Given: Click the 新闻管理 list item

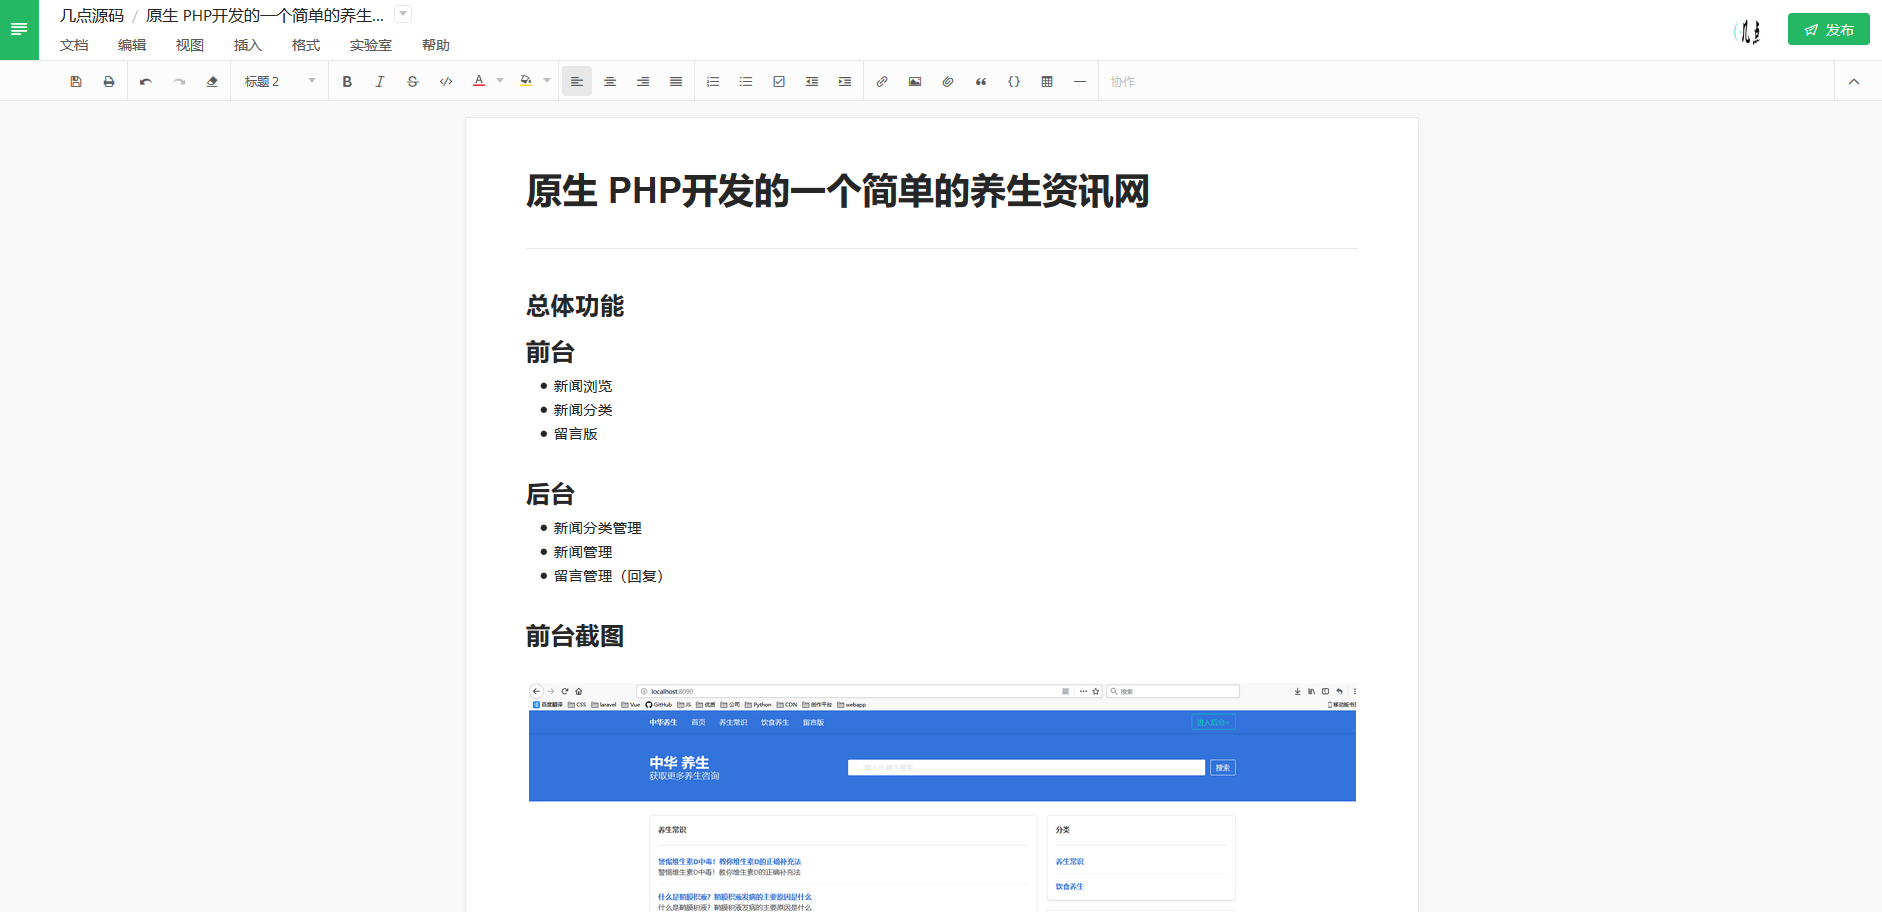Looking at the screenshot, I should pos(583,552).
